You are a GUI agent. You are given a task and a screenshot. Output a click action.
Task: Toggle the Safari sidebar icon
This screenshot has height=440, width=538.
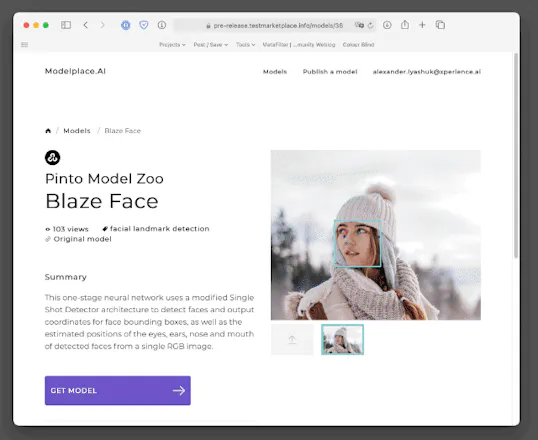[66, 25]
